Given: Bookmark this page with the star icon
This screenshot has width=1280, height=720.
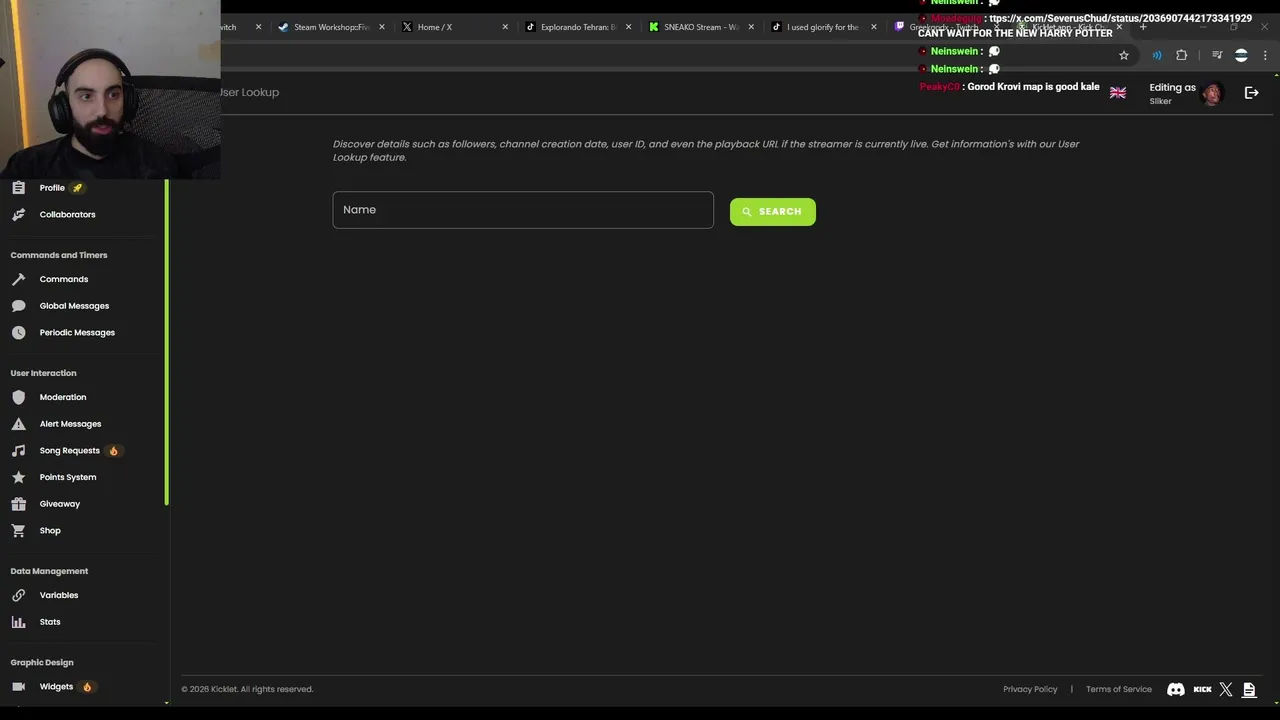Looking at the screenshot, I should click(1124, 56).
